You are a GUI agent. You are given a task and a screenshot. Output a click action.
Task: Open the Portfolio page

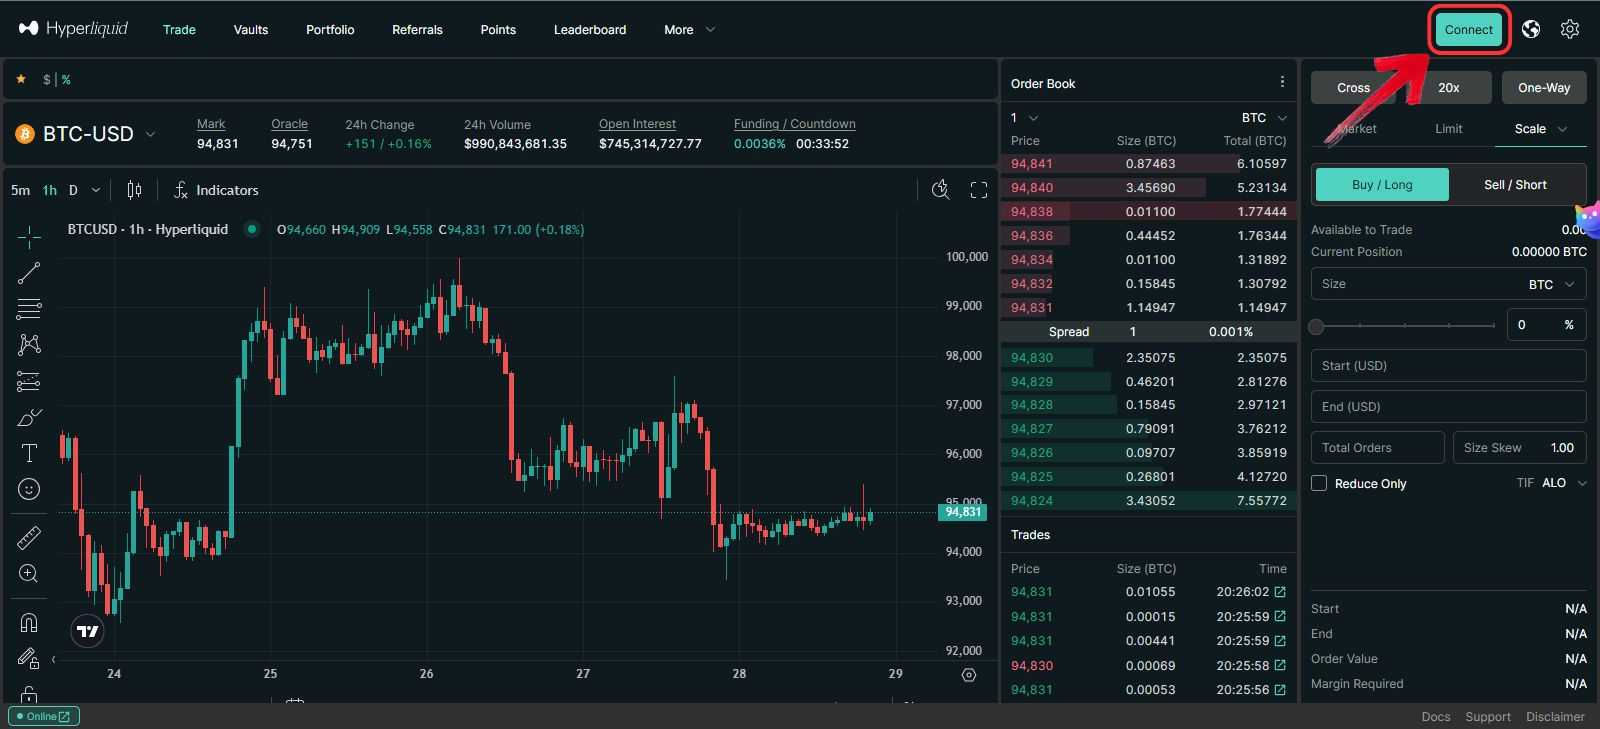(x=330, y=29)
